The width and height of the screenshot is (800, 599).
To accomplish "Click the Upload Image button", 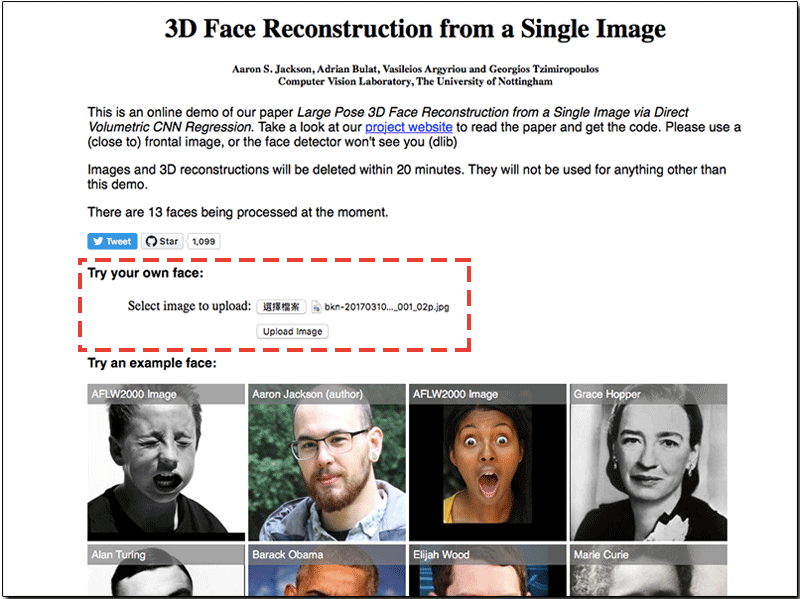I will tap(292, 331).
